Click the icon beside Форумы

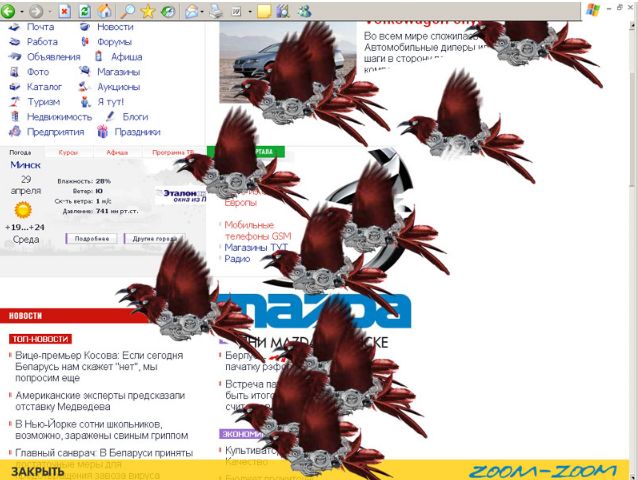(x=85, y=41)
